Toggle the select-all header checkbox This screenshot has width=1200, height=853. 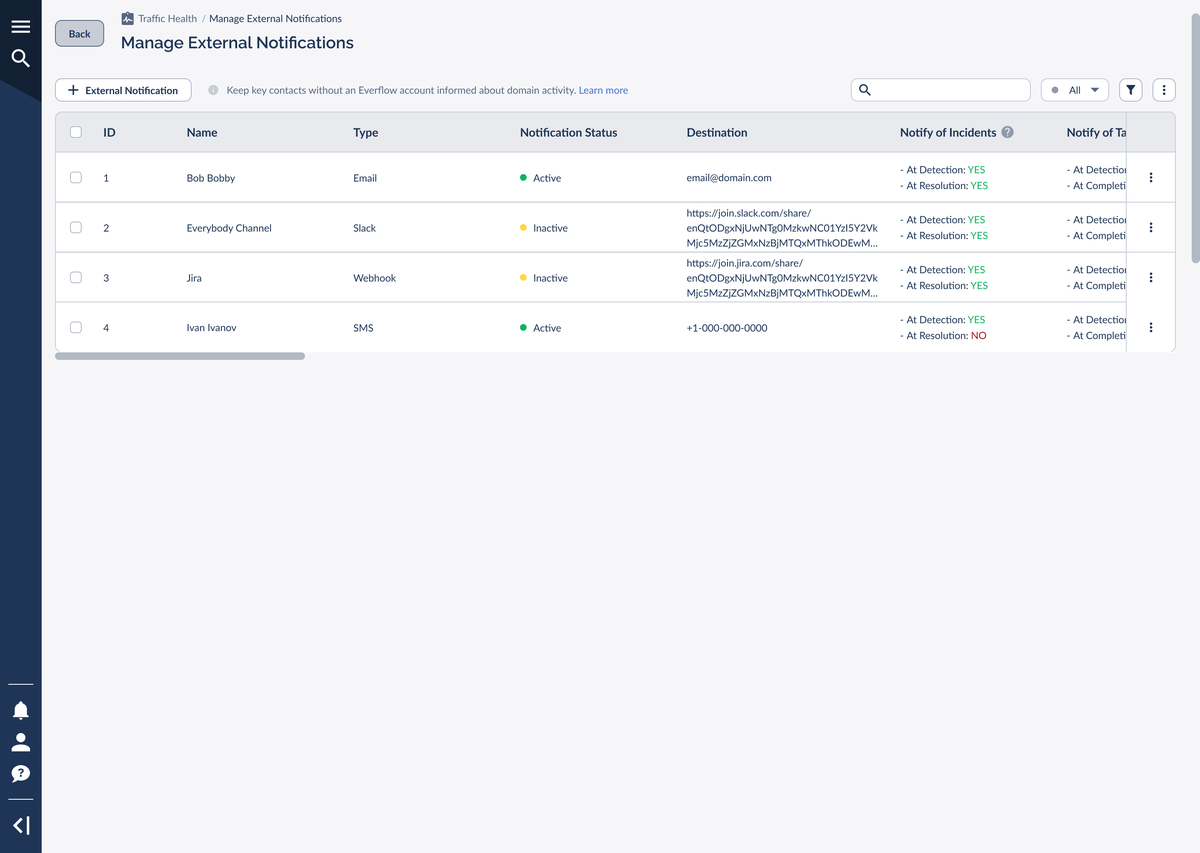point(76,132)
